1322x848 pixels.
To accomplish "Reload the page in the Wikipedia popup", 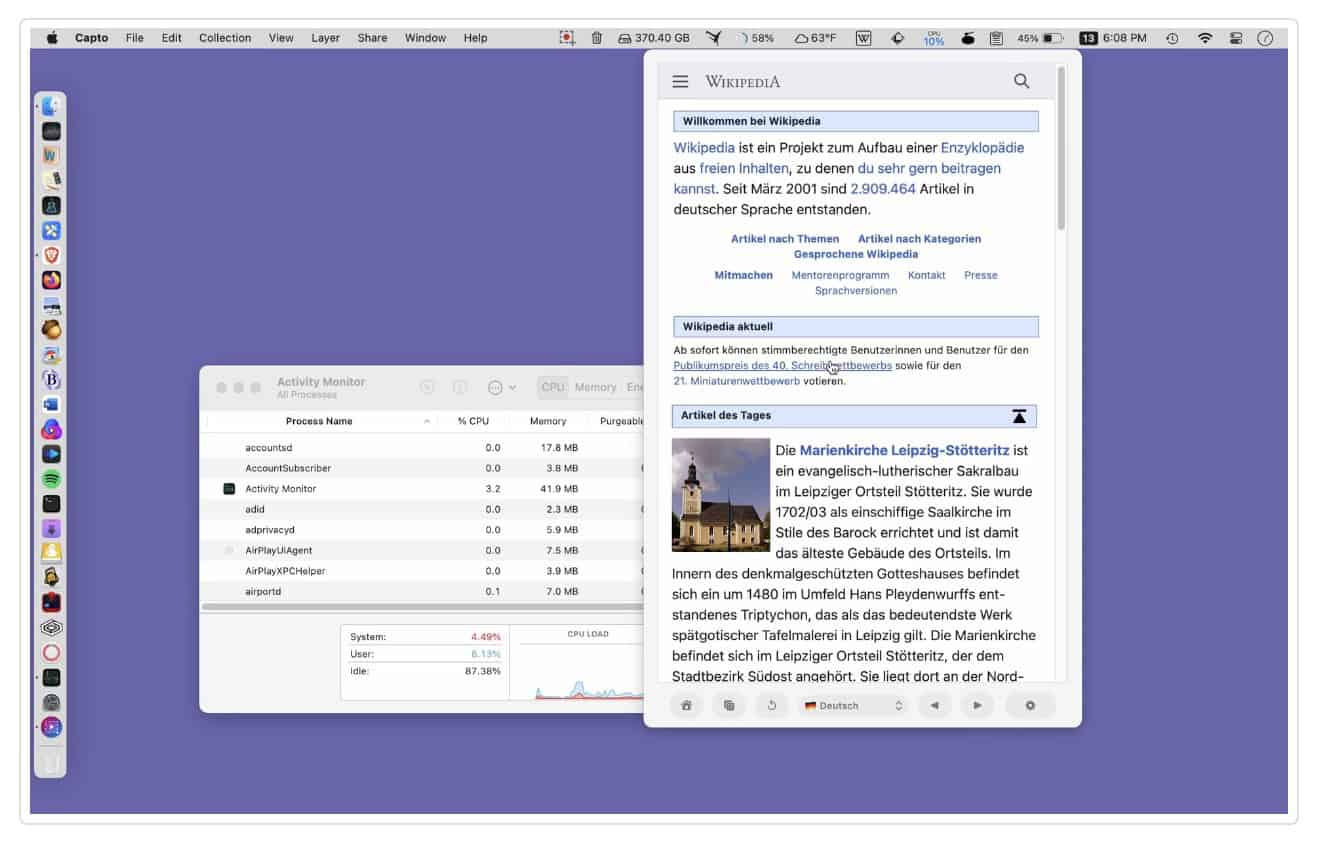I will [x=772, y=705].
